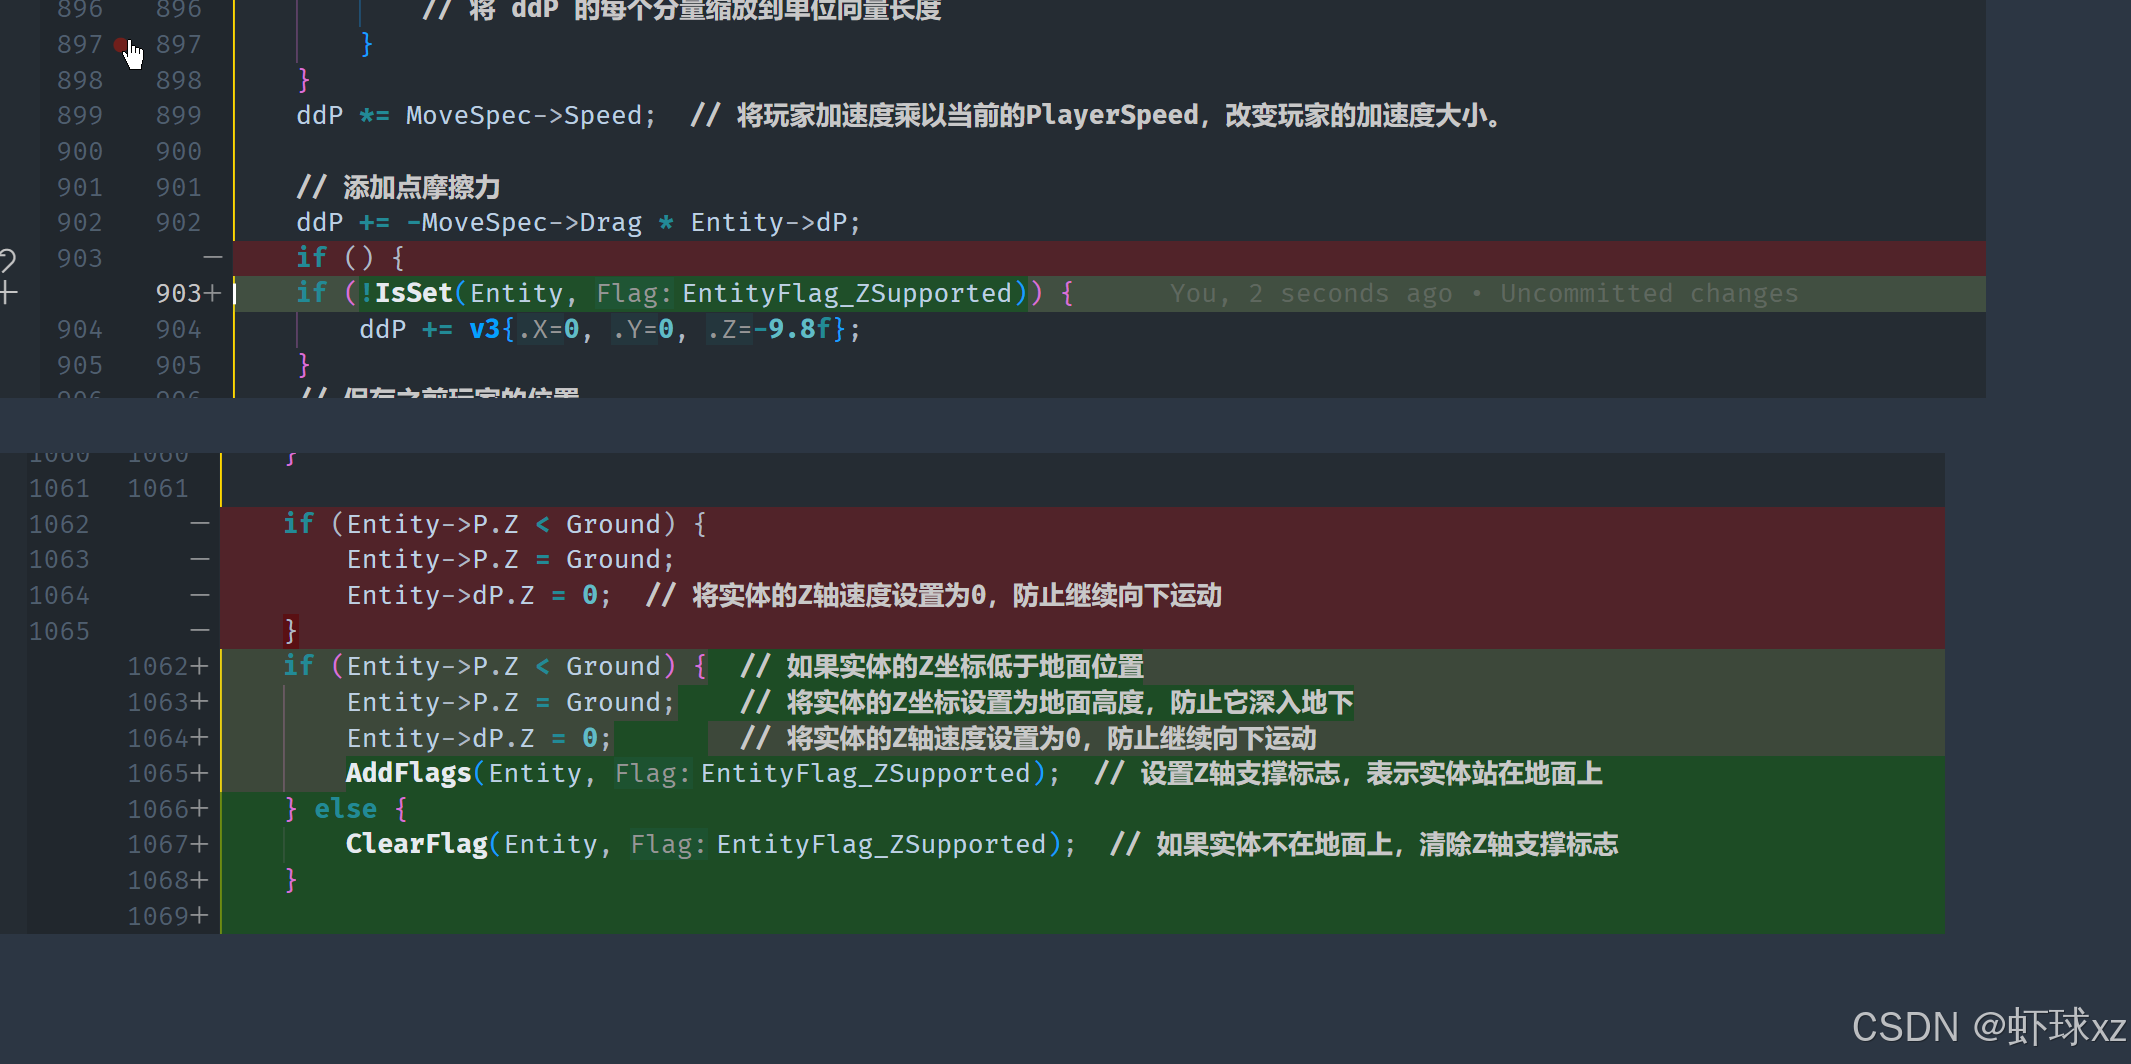Click the comment '// 如果实体的Z坐标低于地面位置'
Image resolution: width=2131 pixels, height=1064 pixels.
pos(942,666)
